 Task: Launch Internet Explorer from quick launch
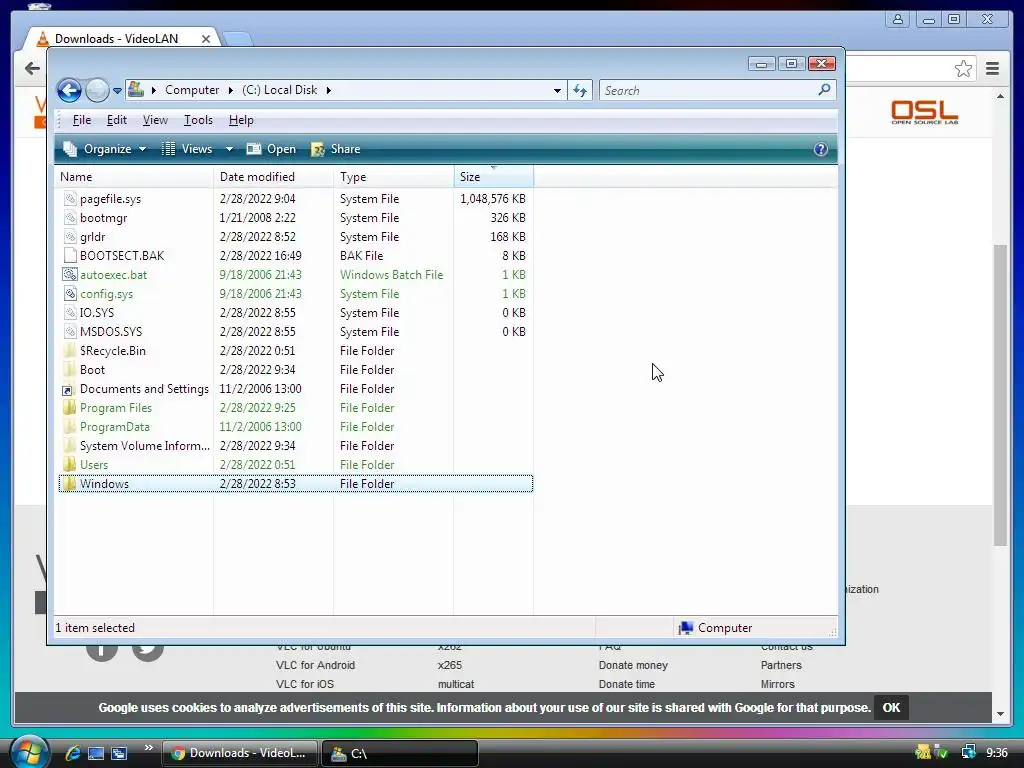(x=72, y=753)
